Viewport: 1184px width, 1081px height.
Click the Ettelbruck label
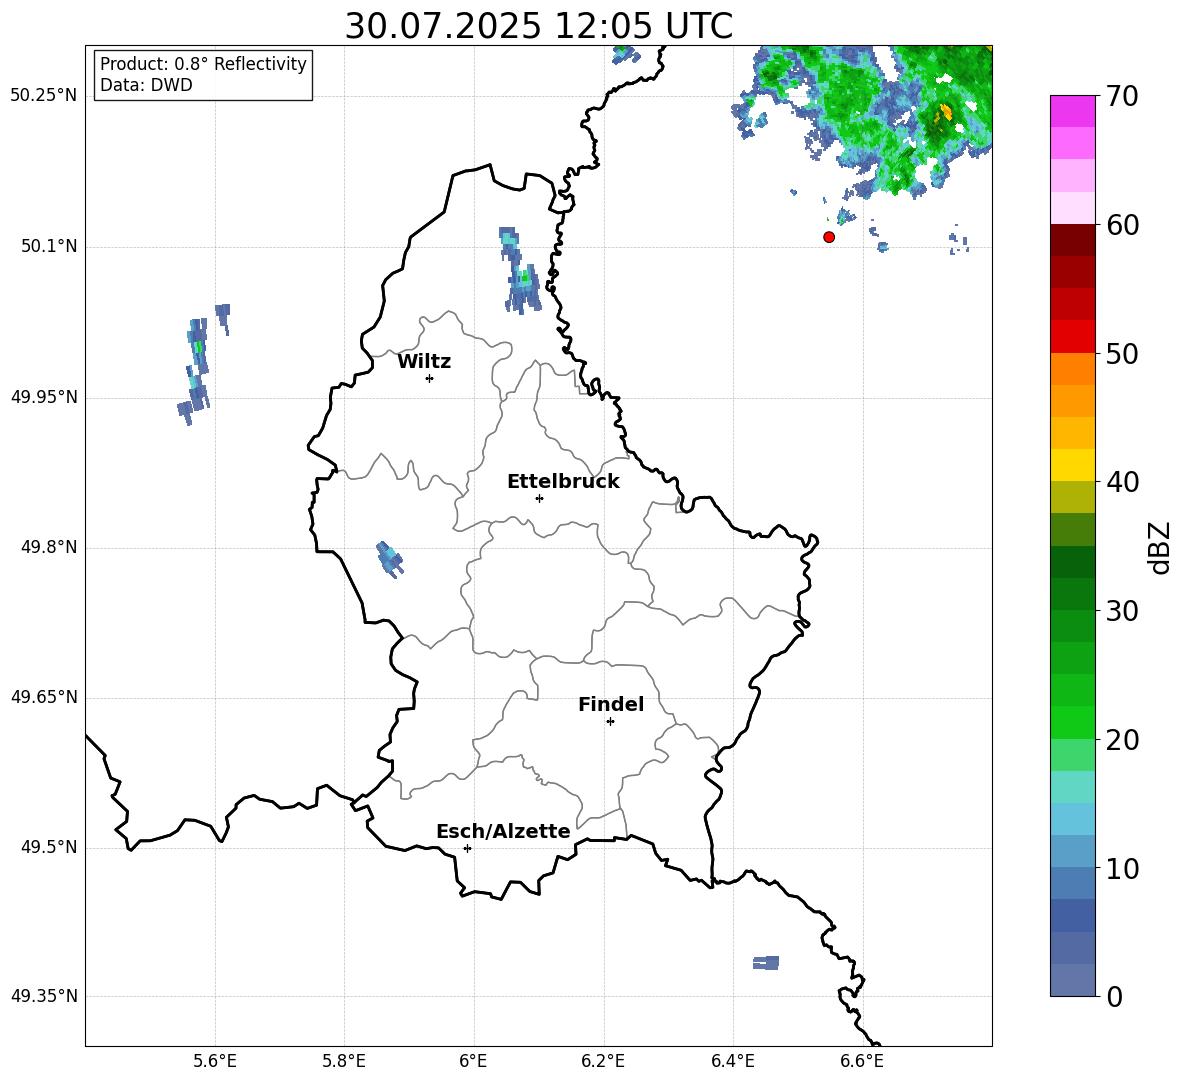(563, 482)
